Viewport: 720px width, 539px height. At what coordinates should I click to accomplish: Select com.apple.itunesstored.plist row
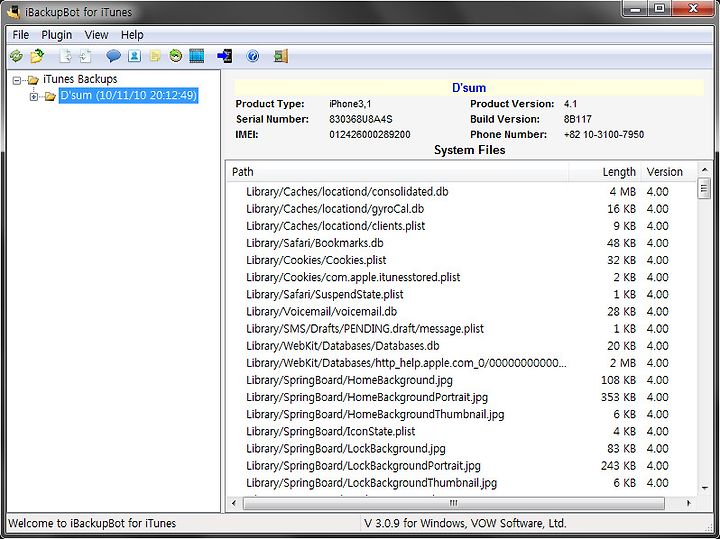pos(461,277)
